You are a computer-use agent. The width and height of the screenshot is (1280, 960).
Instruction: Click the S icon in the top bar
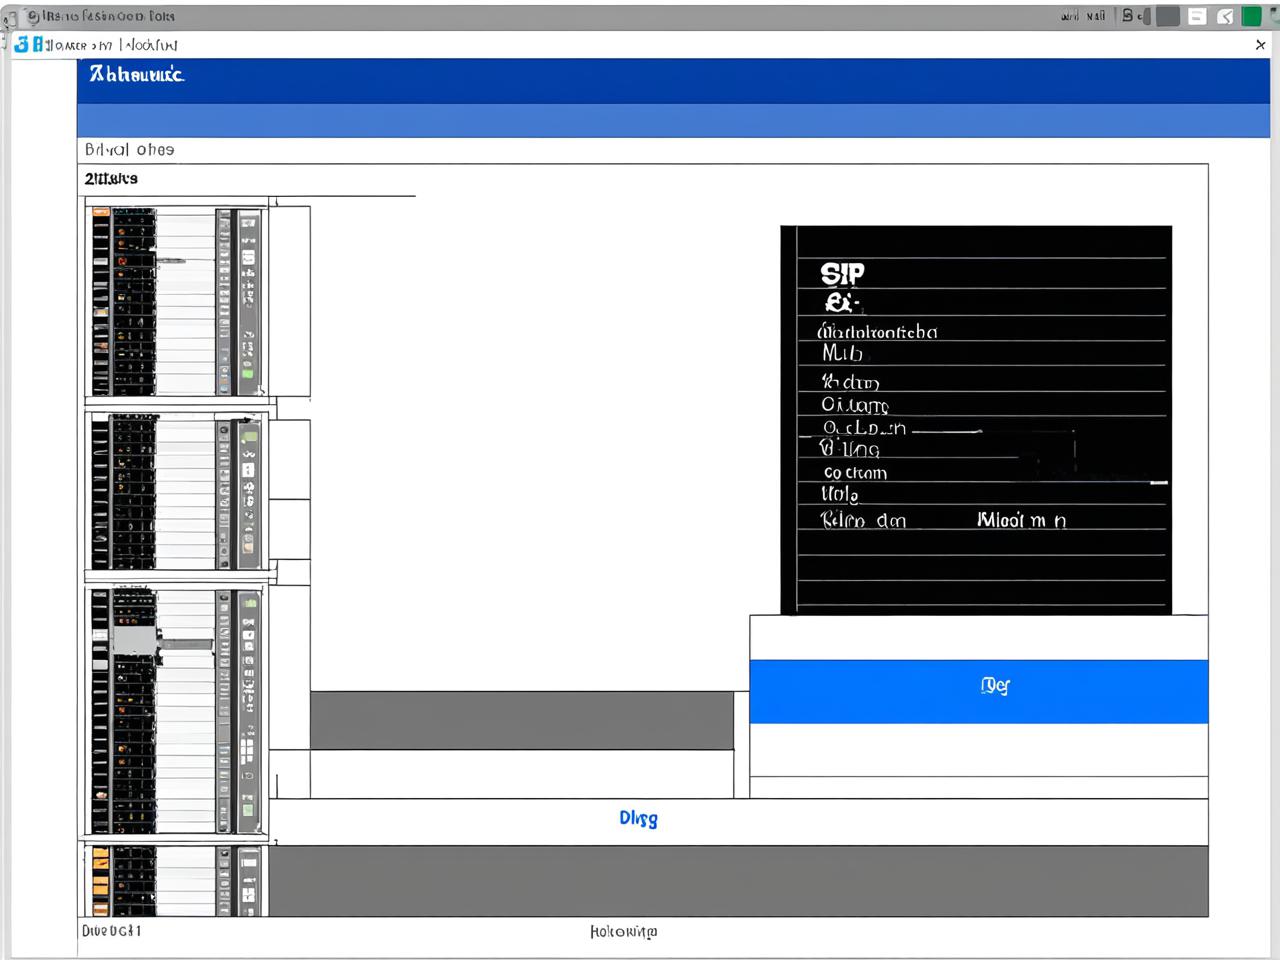tap(1128, 15)
